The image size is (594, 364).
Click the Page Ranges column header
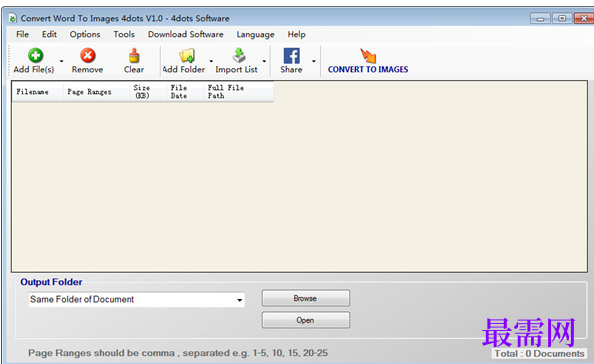(x=96, y=92)
